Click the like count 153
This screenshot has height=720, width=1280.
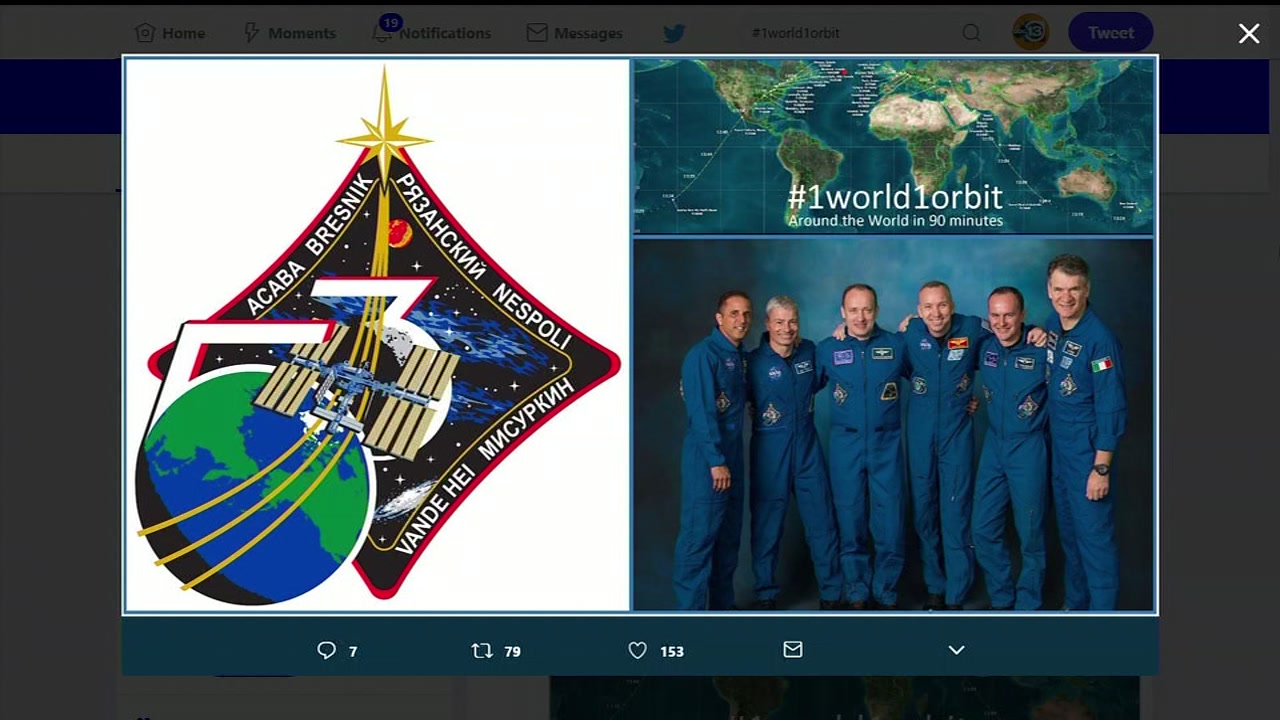[672, 651]
